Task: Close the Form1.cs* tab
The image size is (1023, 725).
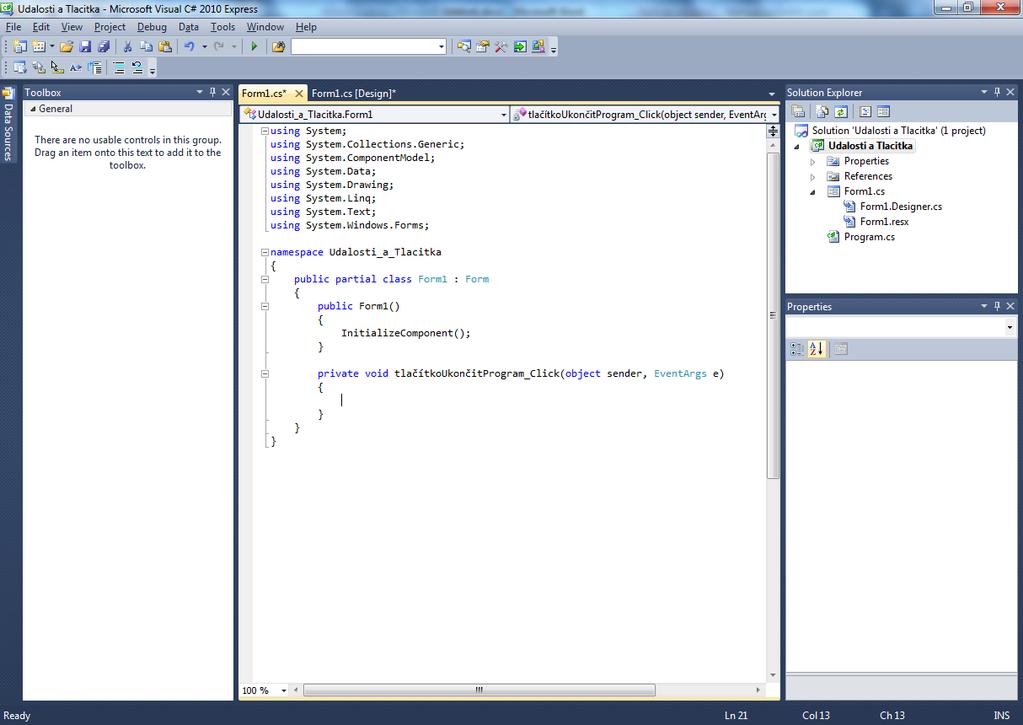Action: [299, 93]
